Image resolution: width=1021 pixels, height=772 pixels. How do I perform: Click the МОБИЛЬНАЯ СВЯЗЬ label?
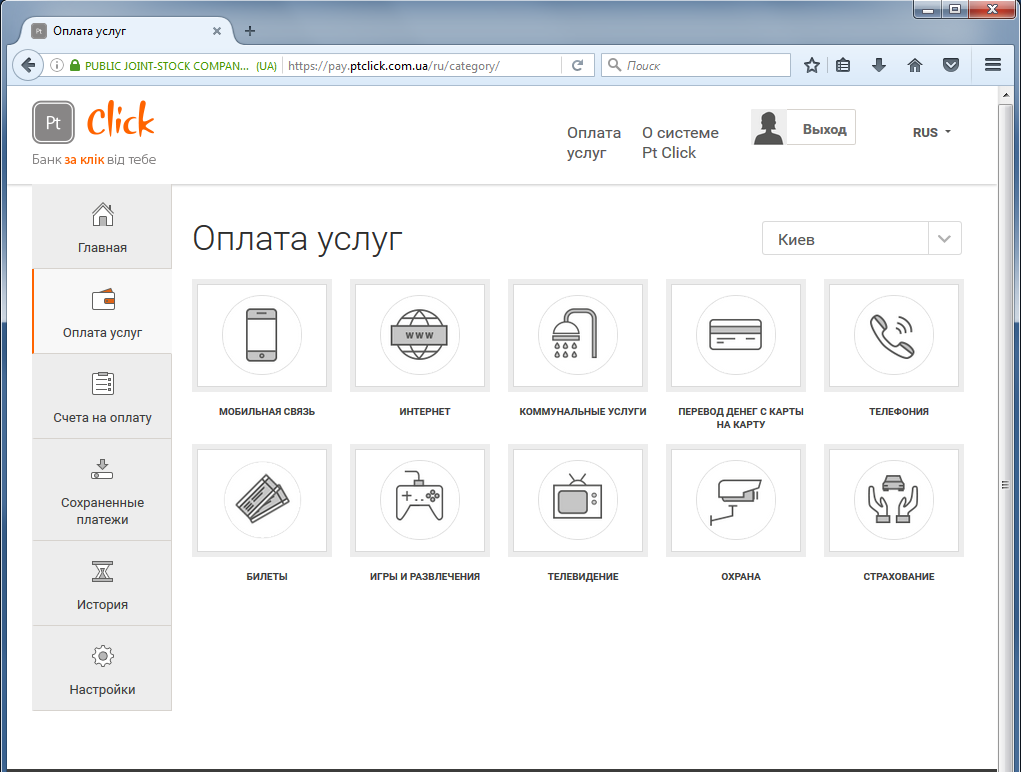pyautogui.click(x=267, y=411)
